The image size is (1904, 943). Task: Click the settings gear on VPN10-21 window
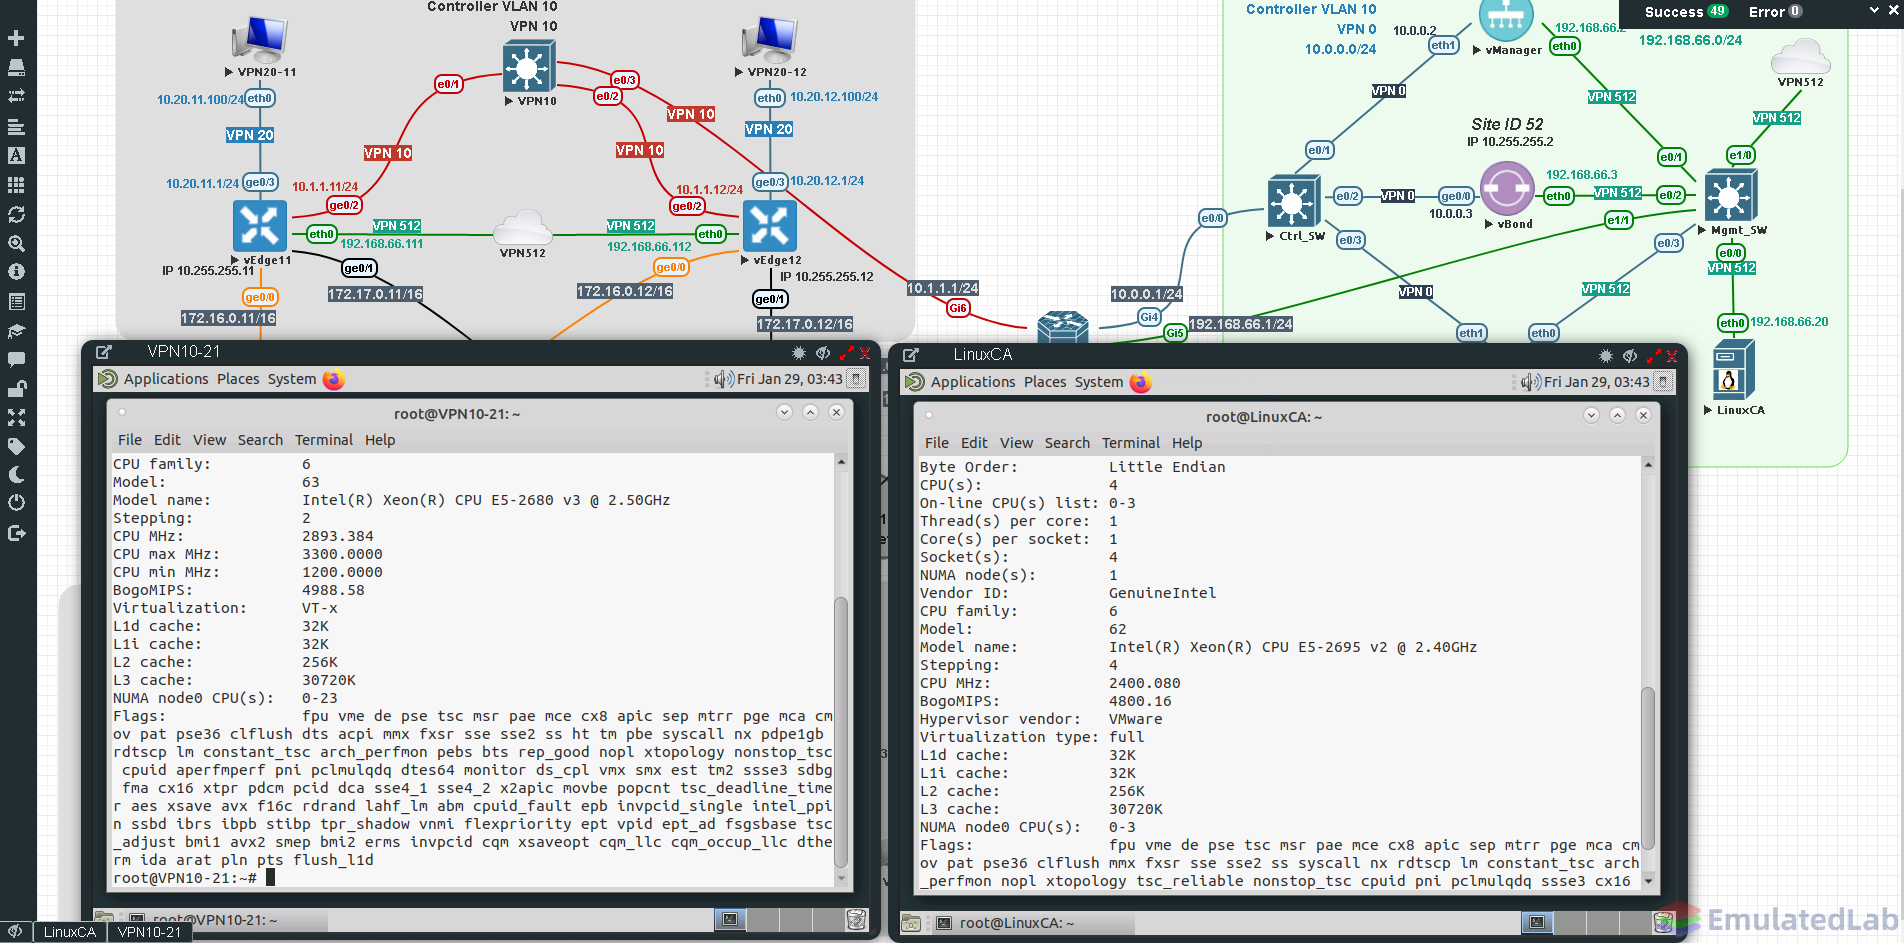pyautogui.click(x=799, y=353)
